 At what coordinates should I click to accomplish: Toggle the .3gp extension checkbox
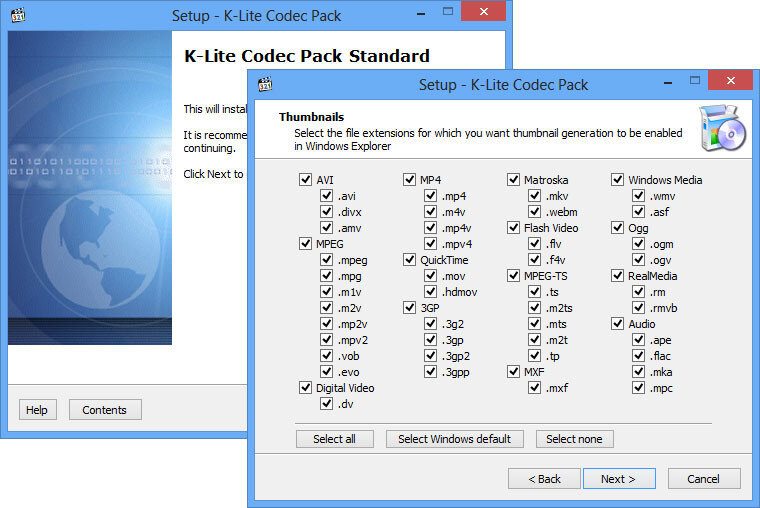[x=431, y=340]
